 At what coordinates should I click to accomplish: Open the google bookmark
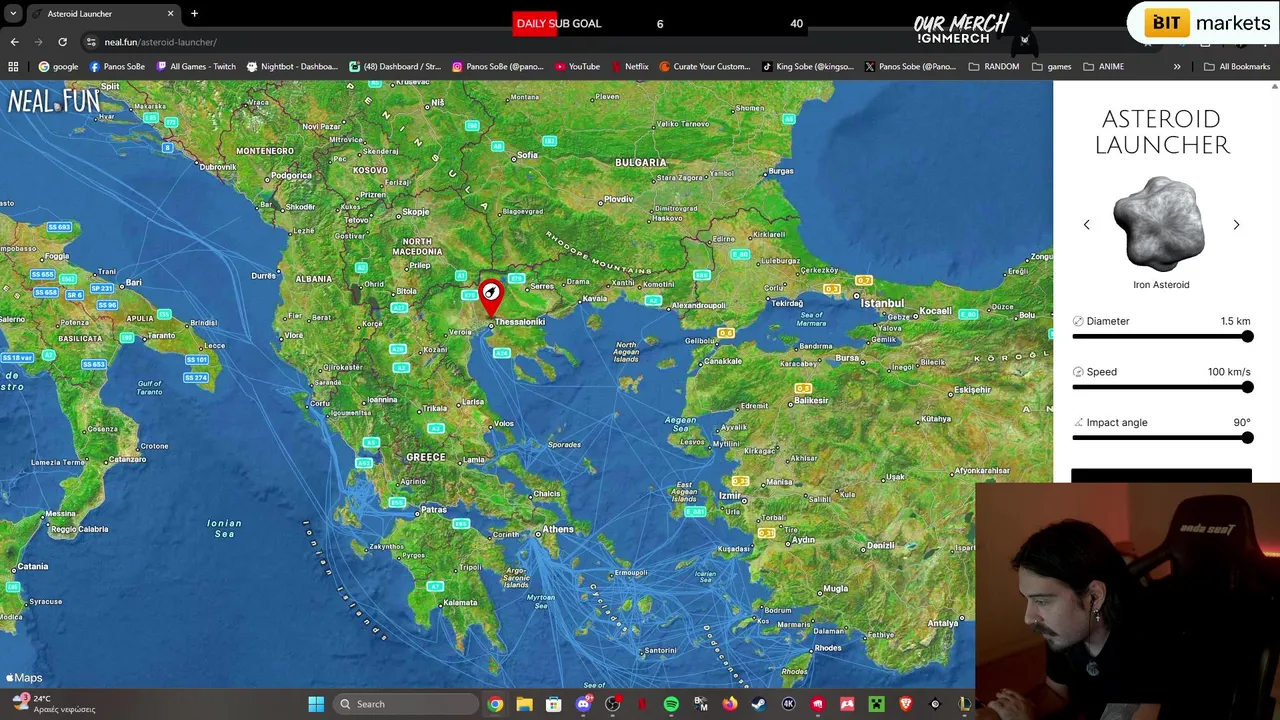(x=58, y=67)
